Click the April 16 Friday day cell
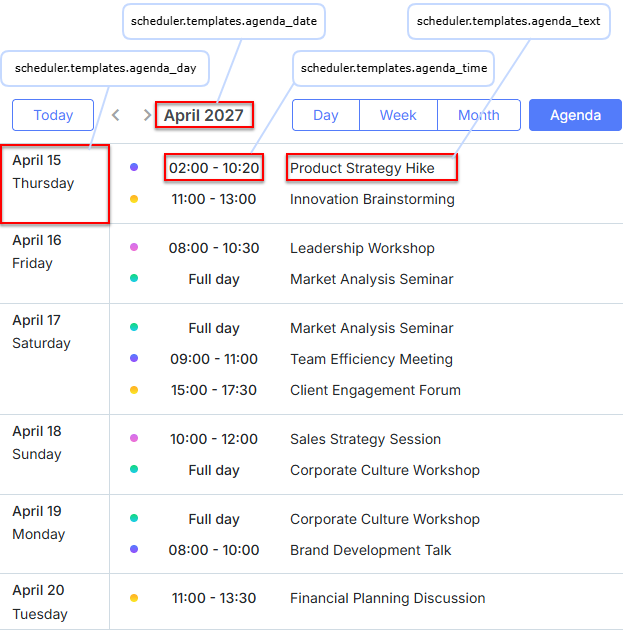Screen dimensions: 623x630 point(55,264)
